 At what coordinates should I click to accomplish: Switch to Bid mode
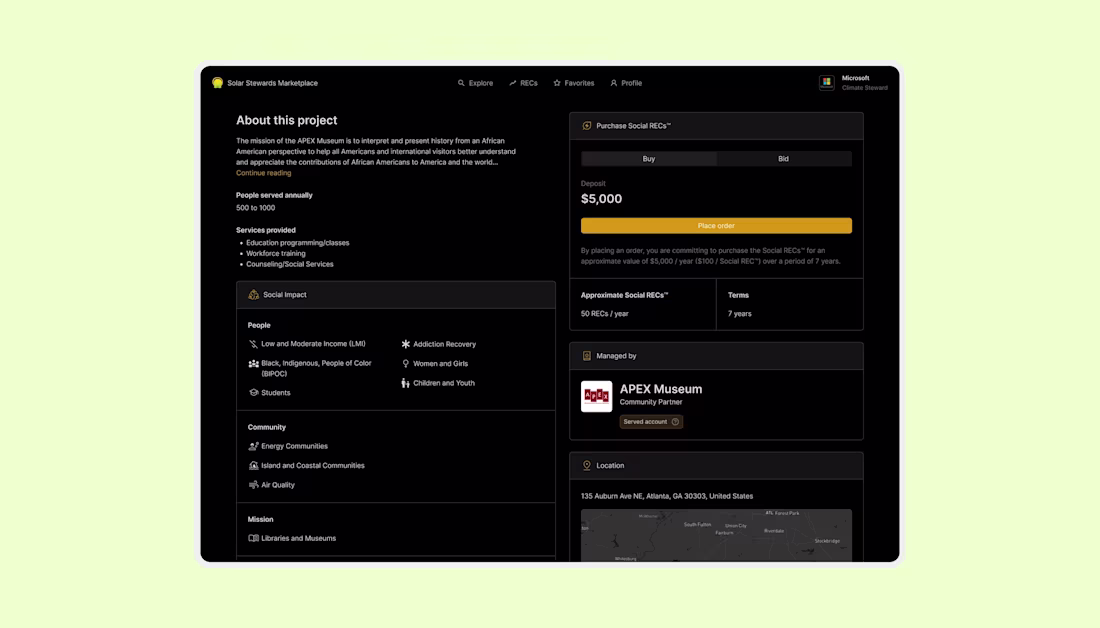pos(784,158)
